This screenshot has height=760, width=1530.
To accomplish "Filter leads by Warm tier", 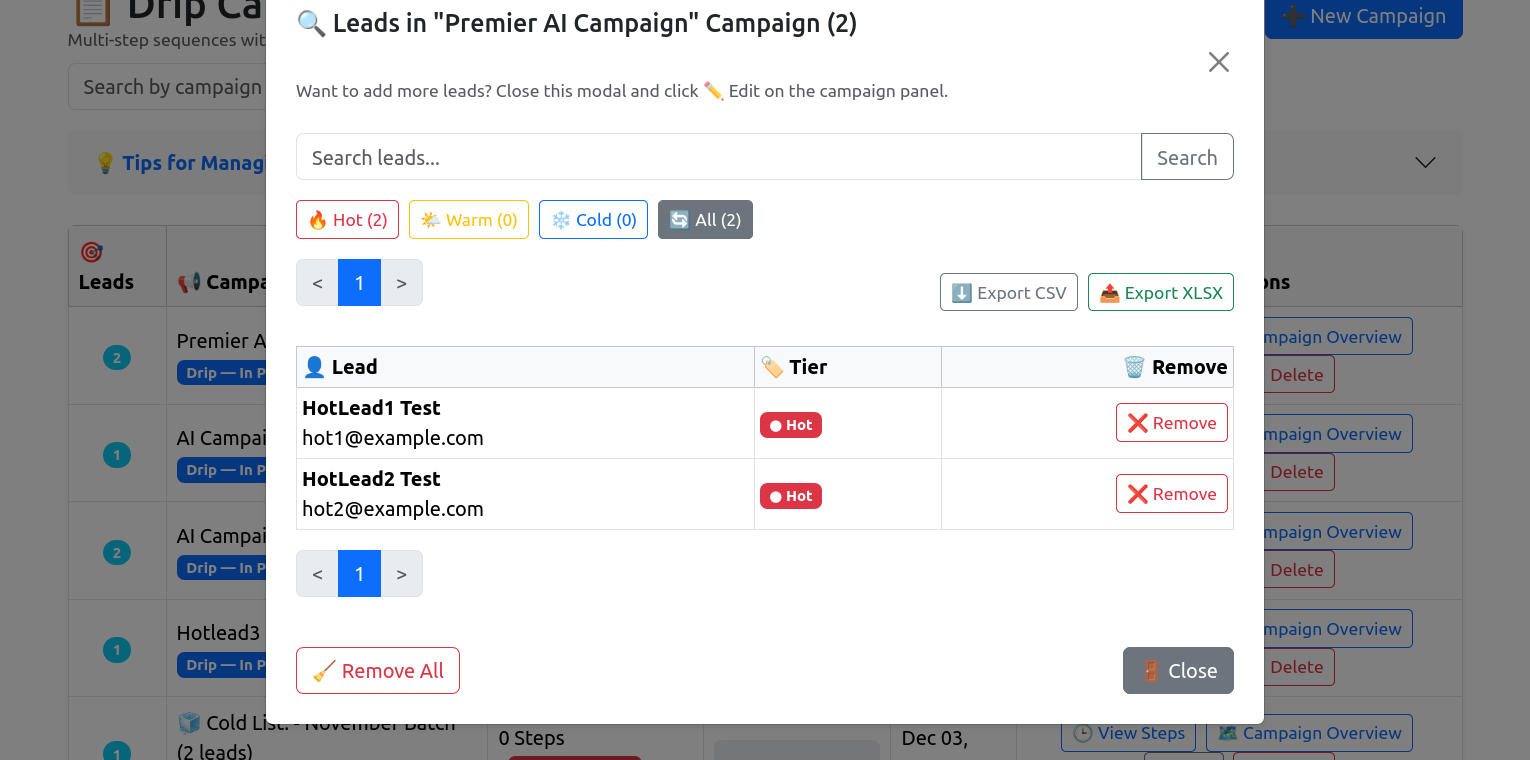I will point(468,220).
